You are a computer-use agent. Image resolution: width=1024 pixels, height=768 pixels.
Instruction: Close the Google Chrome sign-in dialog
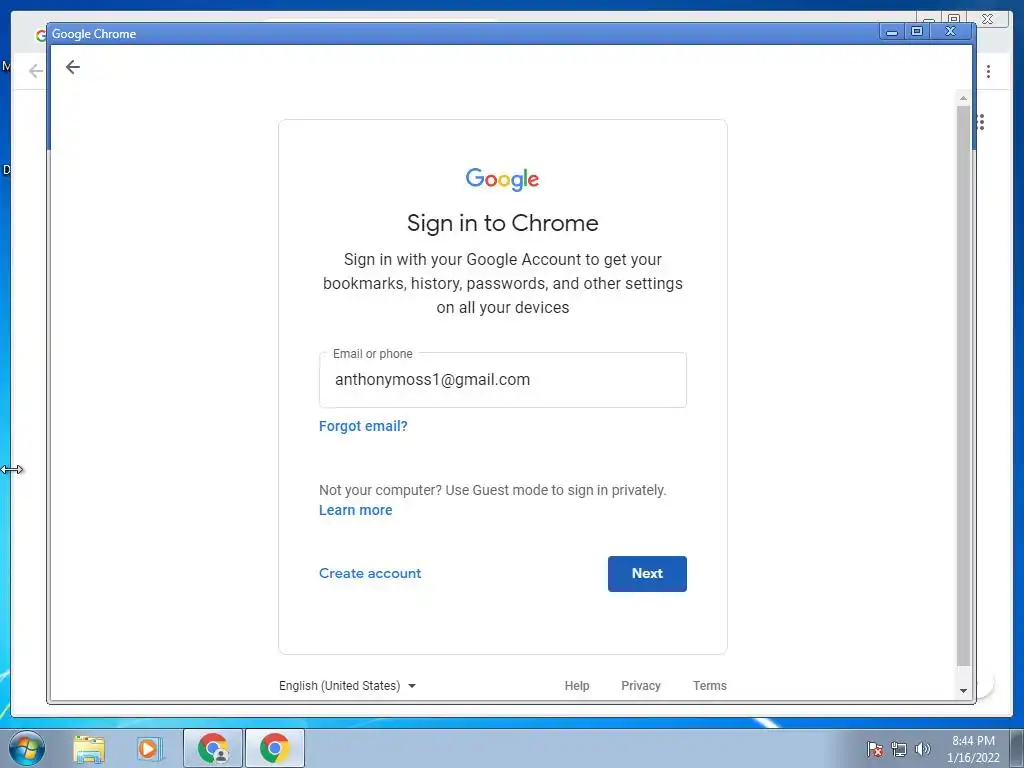click(x=951, y=31)
